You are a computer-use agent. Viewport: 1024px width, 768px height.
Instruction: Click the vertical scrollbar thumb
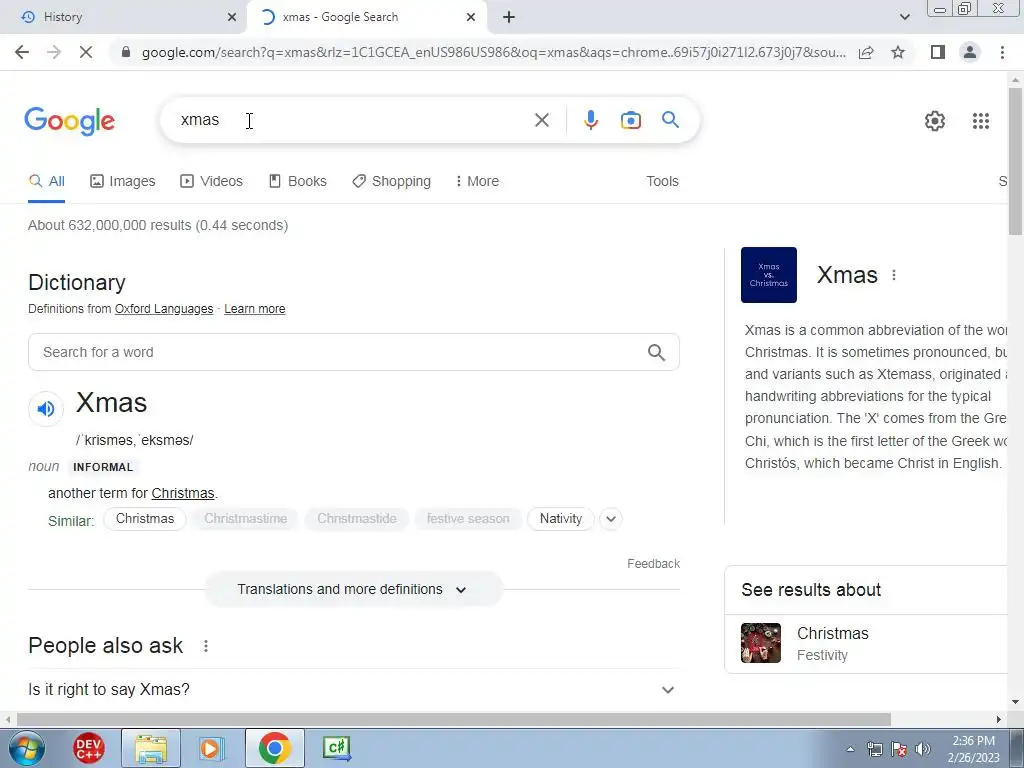point(1015,161)
